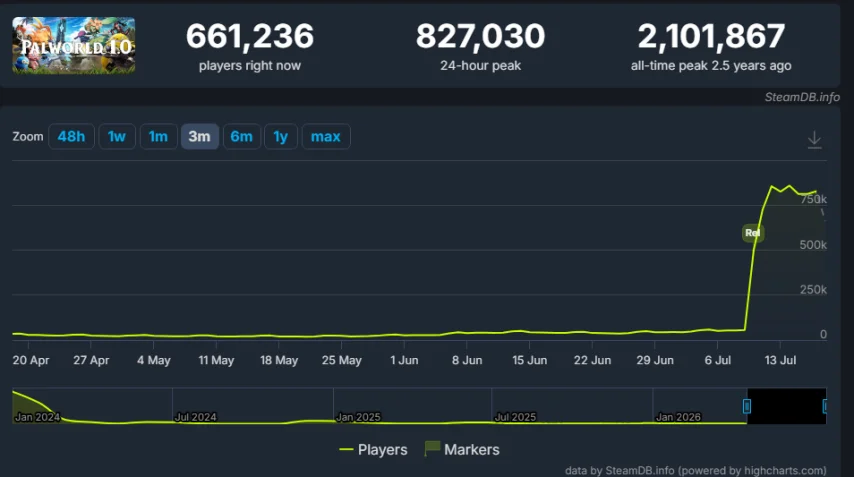Click the chart download menu icon
The image size is (854, 477).
tap(814, 139)
